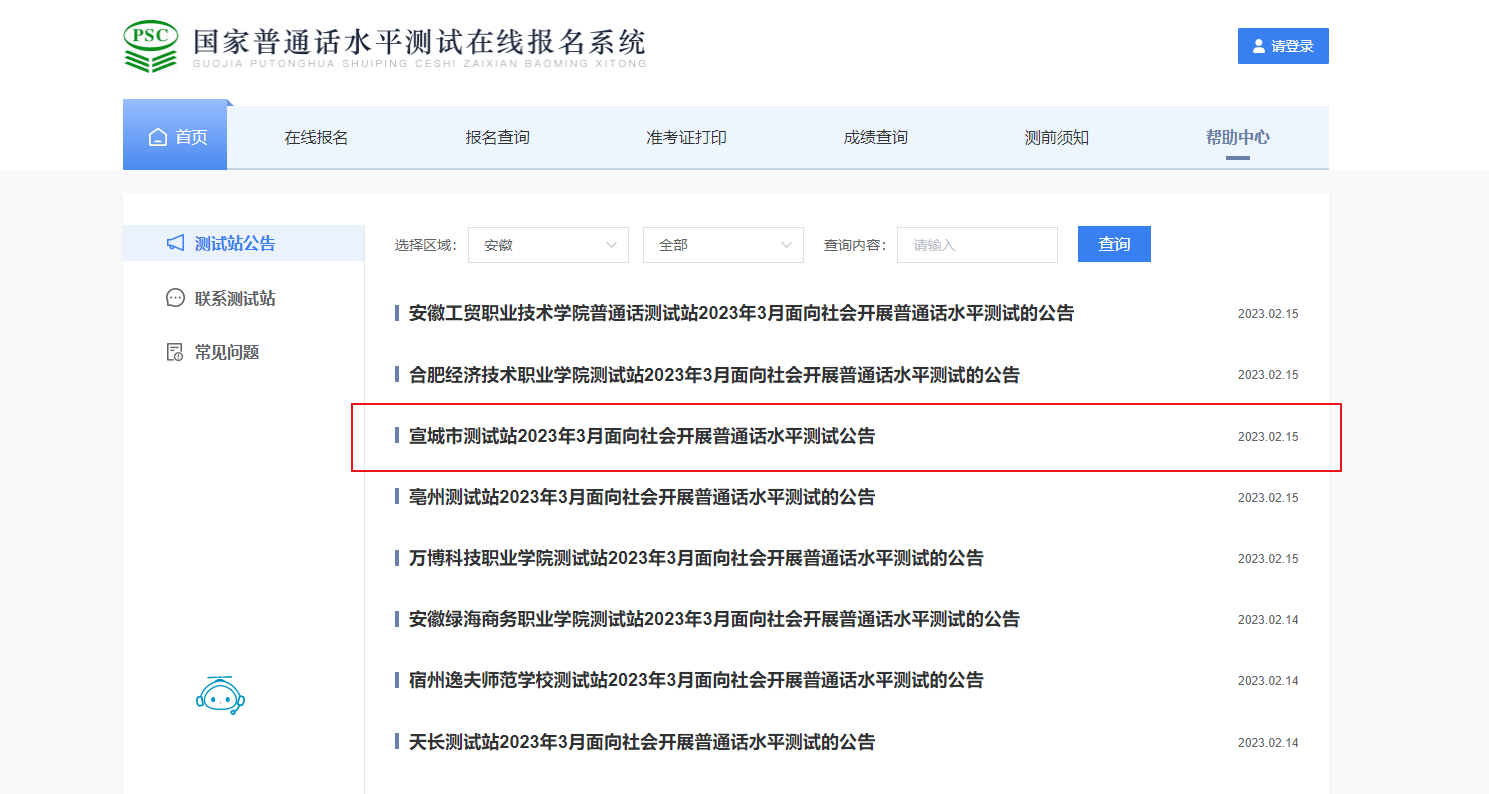This screenshot has height=794, width=1489.
Task: Open the 亳州测试站 announcement
Action: point(642,497)
